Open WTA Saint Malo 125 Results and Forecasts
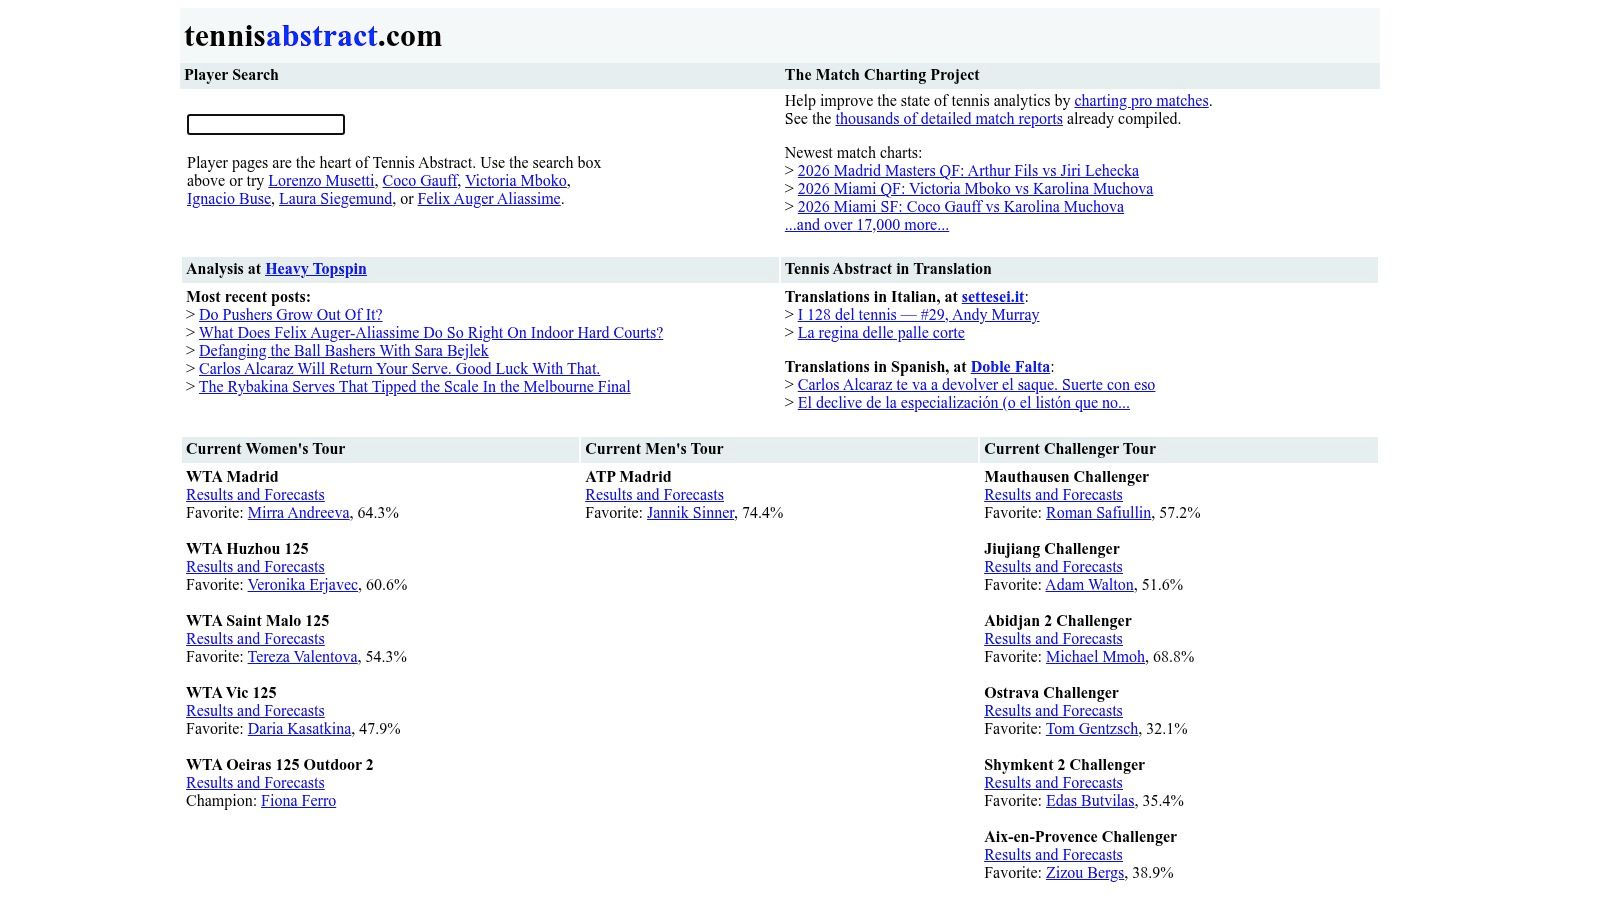This screenshot has width=1600, height=900. point(255,639)
